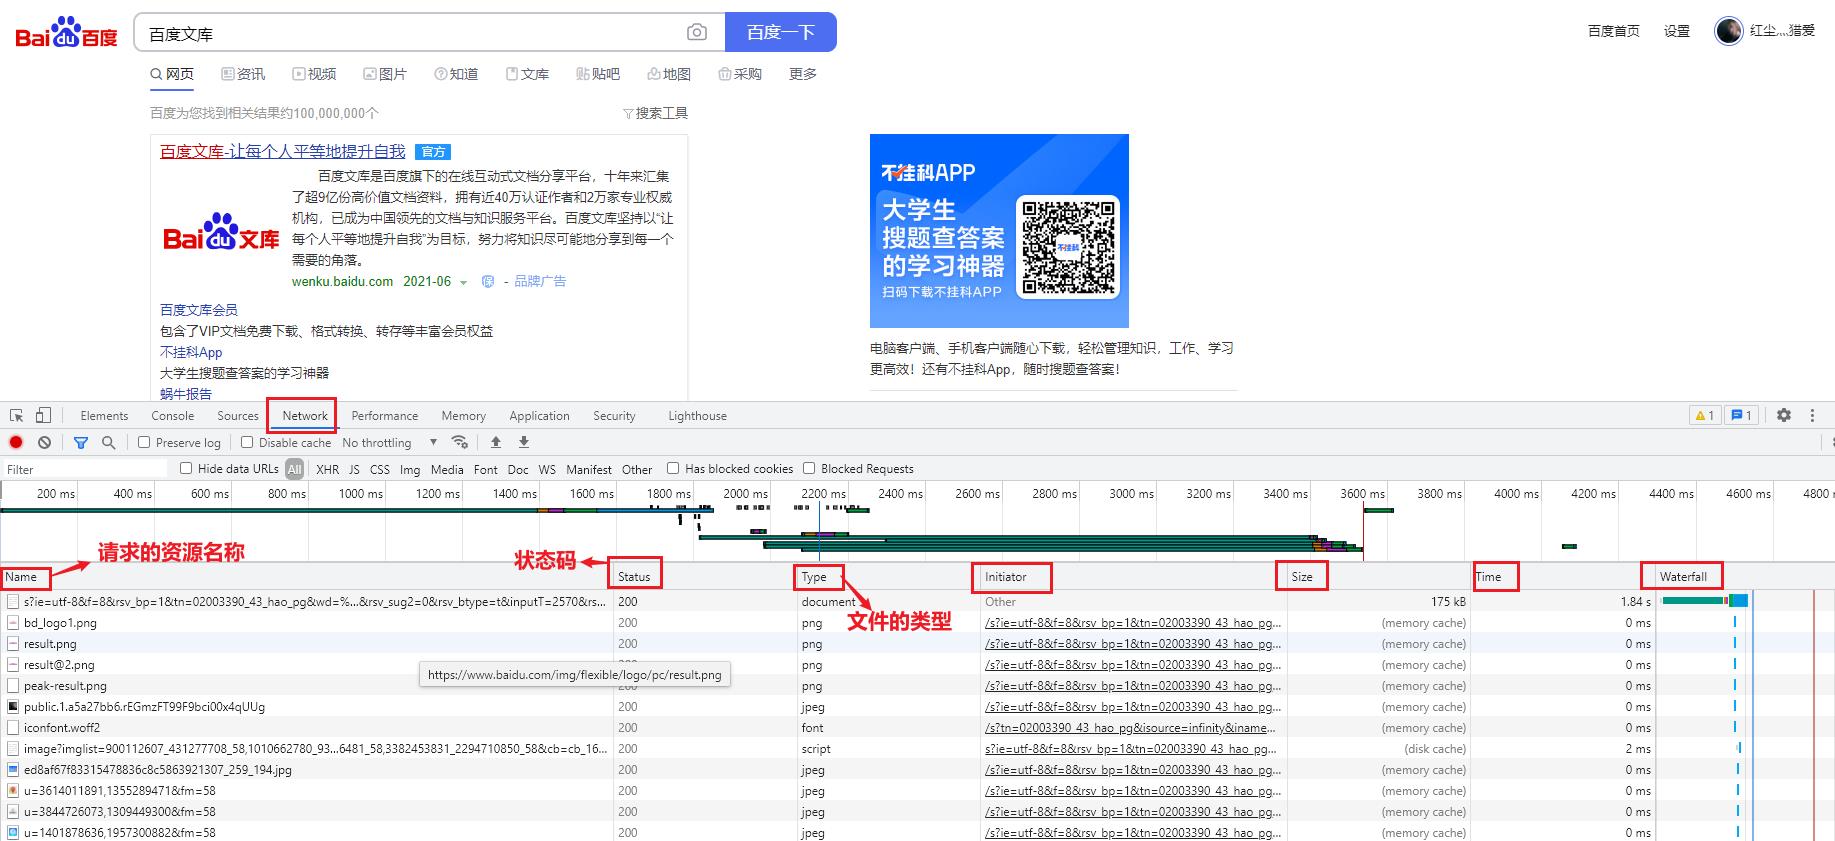
Task: Switch to the Application tab
Action: (539, 416)
